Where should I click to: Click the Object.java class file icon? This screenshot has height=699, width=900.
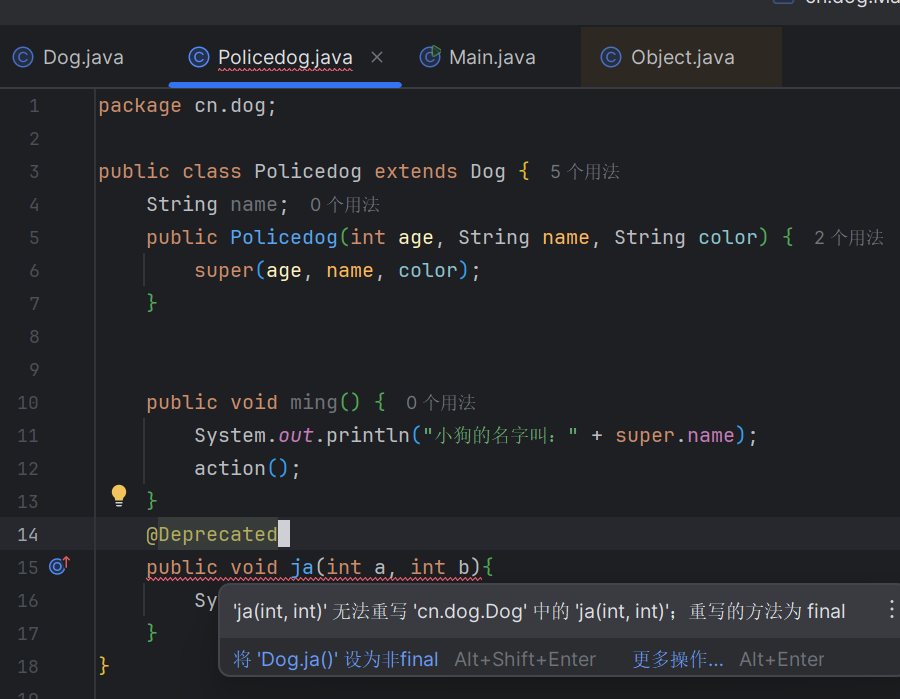coord(611,57)
